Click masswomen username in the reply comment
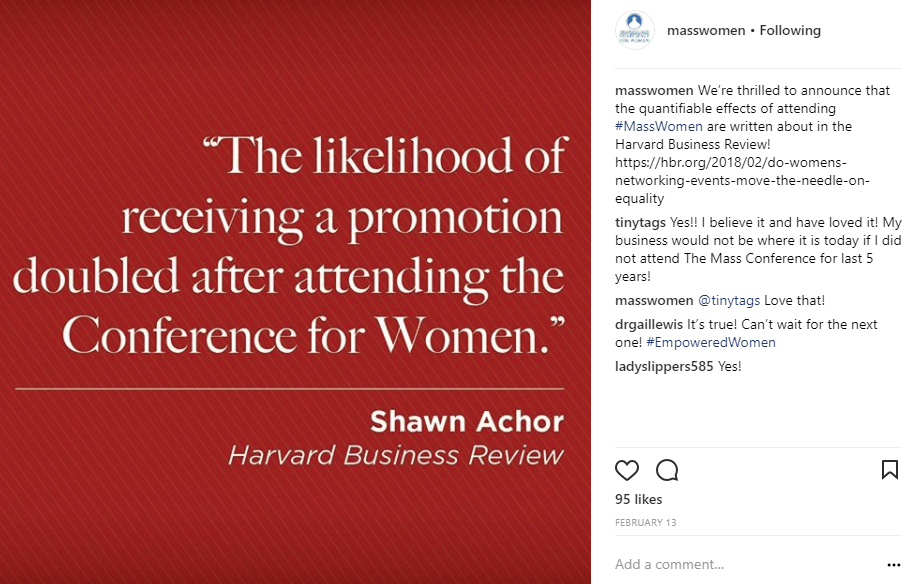 coord(654,300)
